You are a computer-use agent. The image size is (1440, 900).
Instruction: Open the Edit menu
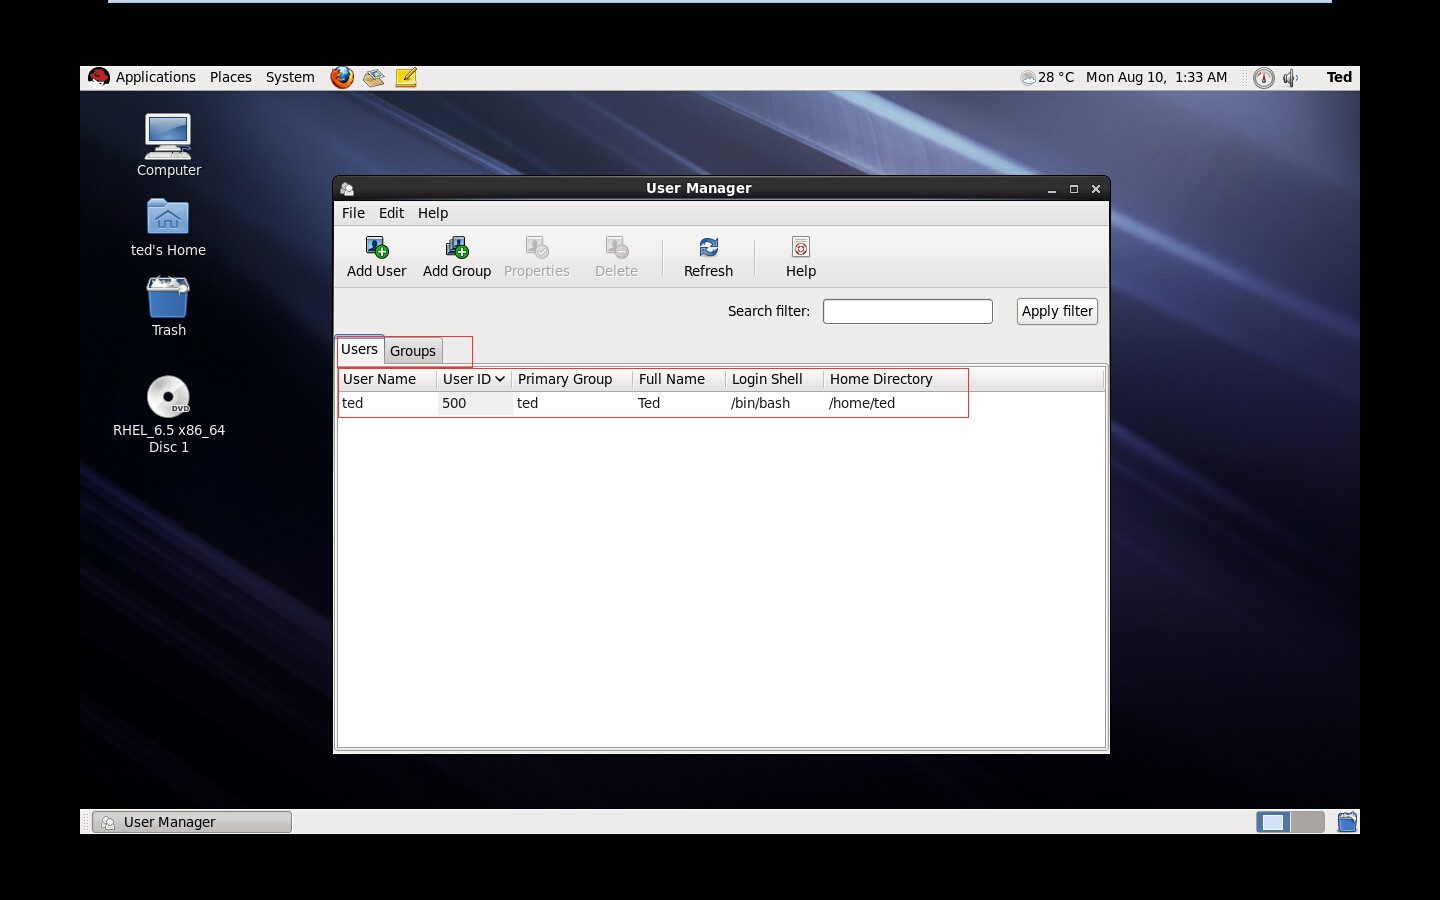(x=391, y=213)
